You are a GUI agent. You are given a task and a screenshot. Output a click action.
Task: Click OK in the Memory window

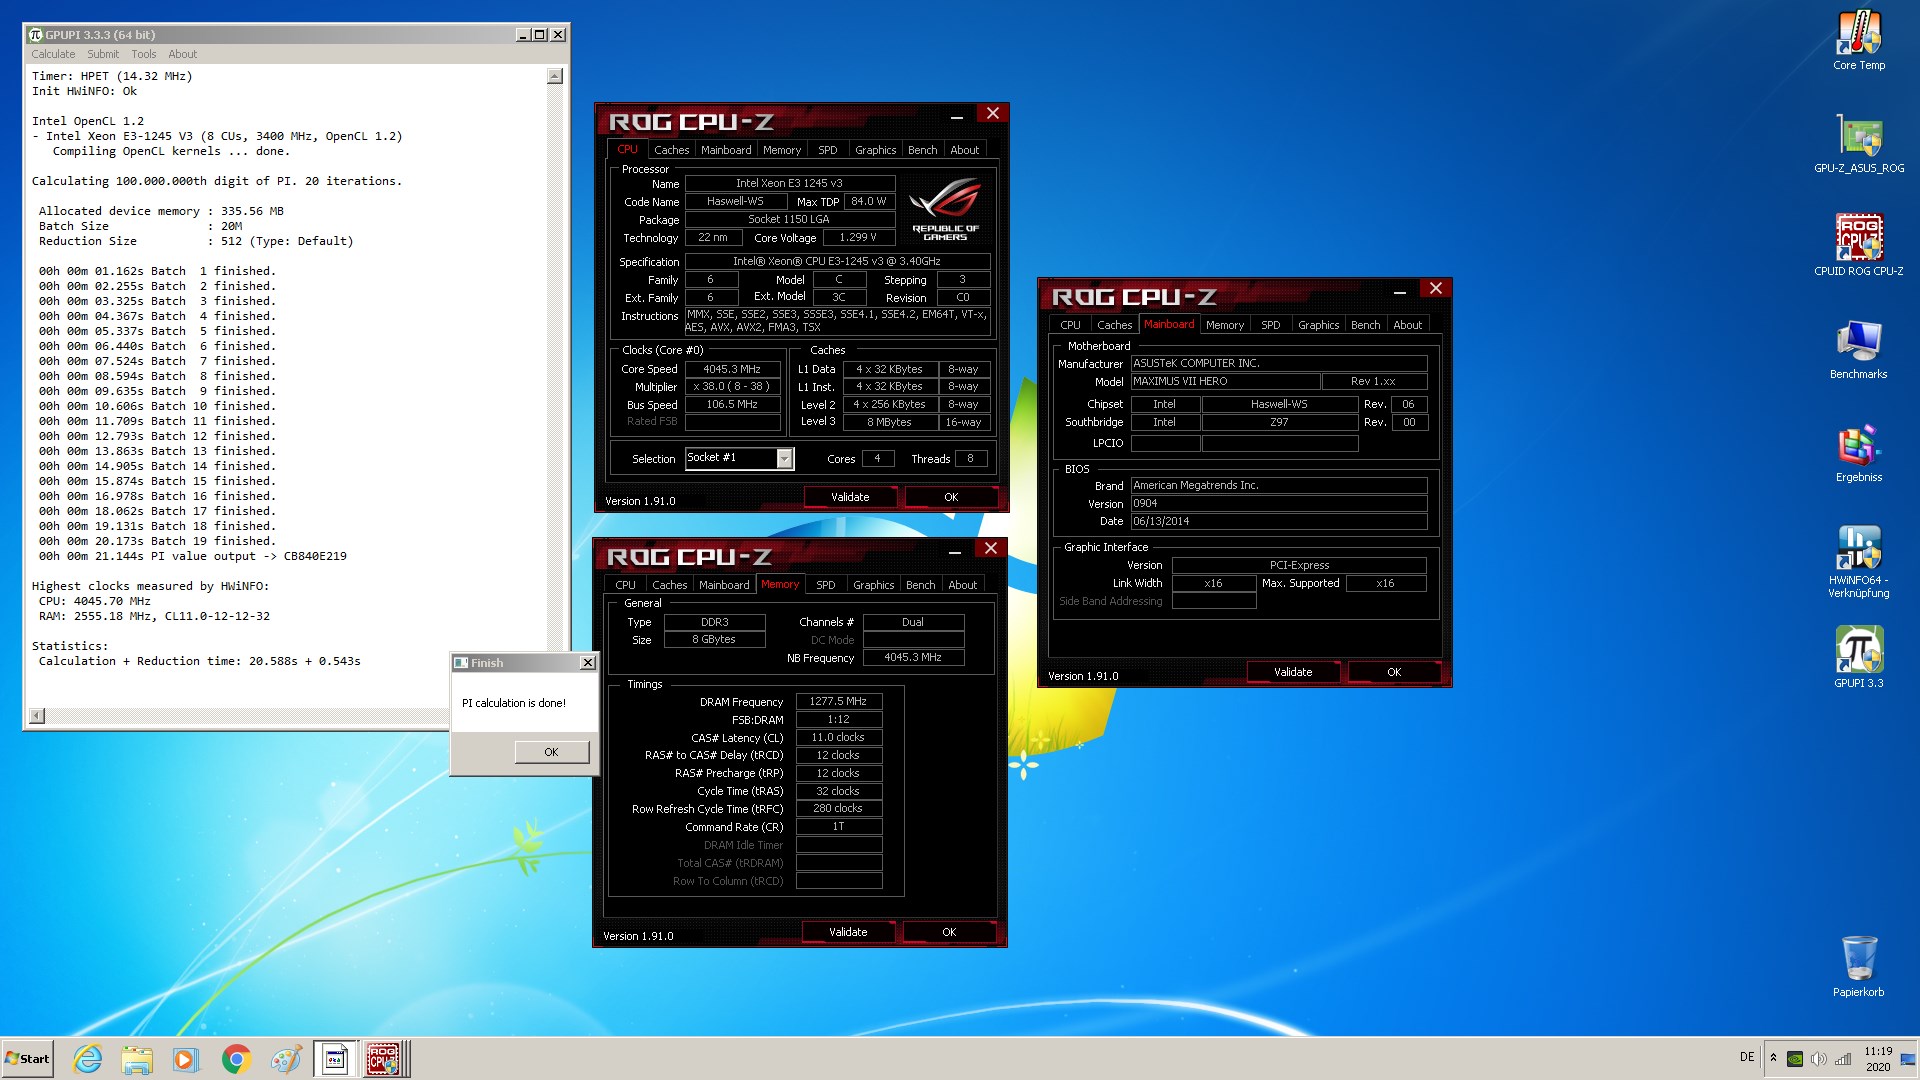coord(949,932)
